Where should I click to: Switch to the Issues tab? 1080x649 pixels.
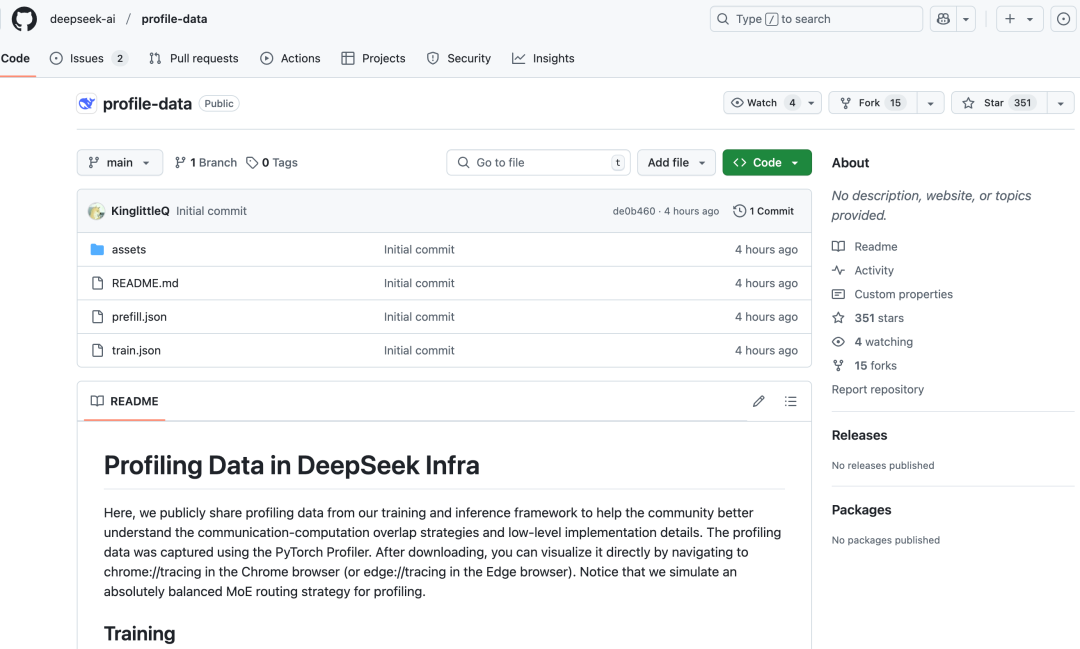click(x=89, y=59)
